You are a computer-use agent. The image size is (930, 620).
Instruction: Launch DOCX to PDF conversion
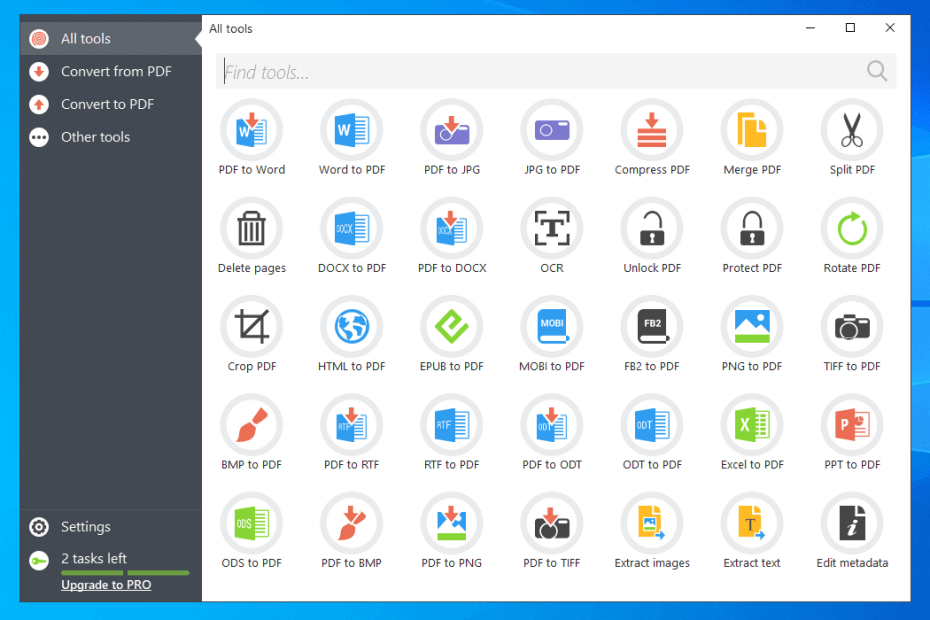[352, 228]
